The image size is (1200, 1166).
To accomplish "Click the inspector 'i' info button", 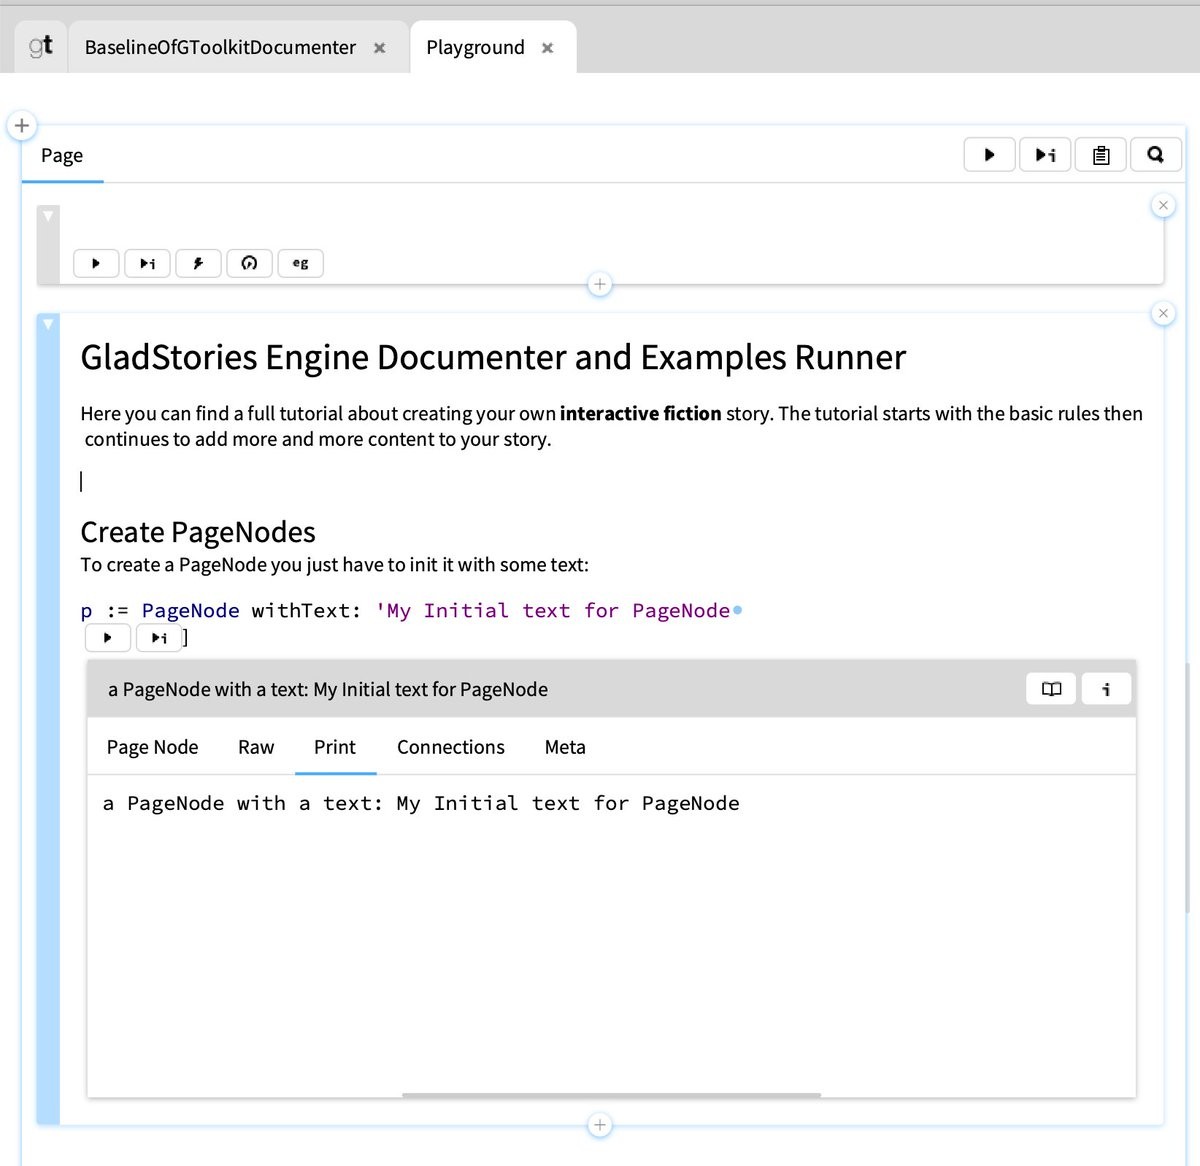I will tap(1106, 689).
